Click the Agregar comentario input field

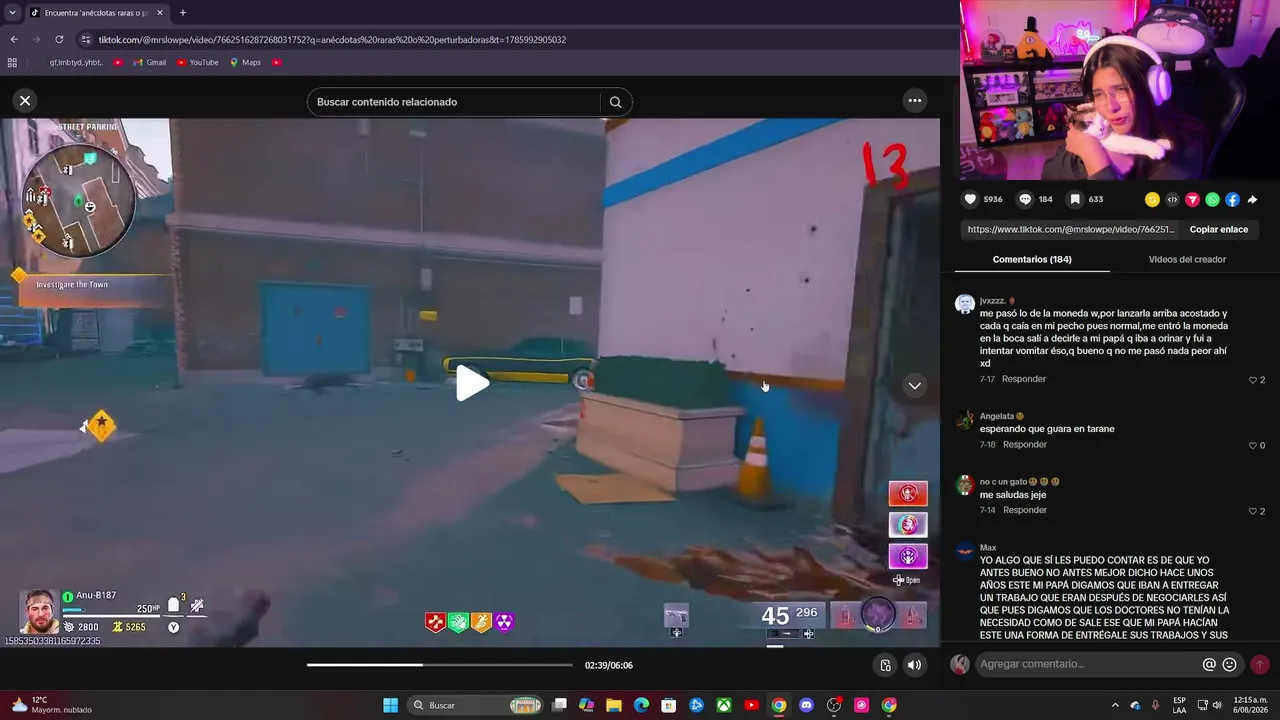1088,664
